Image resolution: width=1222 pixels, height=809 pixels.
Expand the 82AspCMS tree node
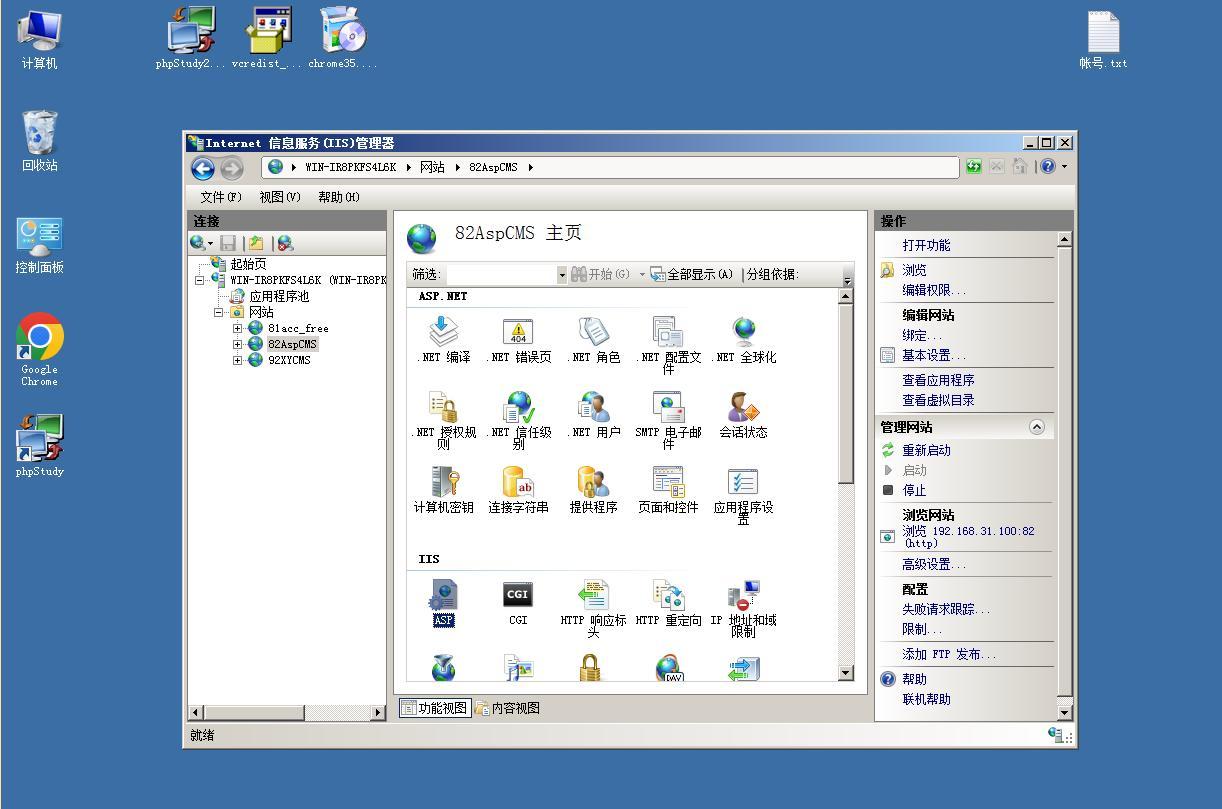tap(238, 344)
